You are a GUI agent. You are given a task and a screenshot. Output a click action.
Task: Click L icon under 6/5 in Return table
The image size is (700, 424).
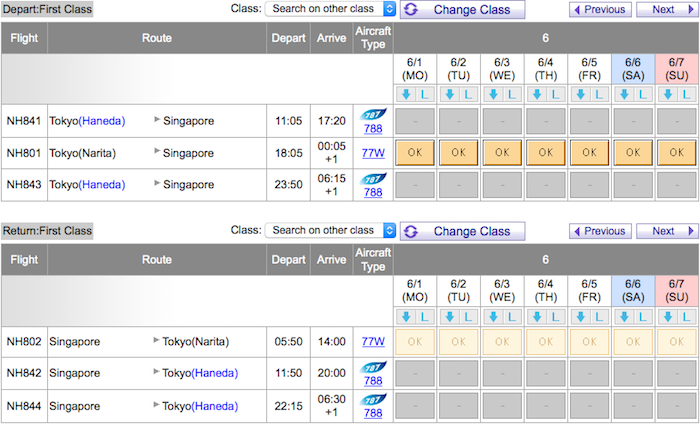click(599, 316)
